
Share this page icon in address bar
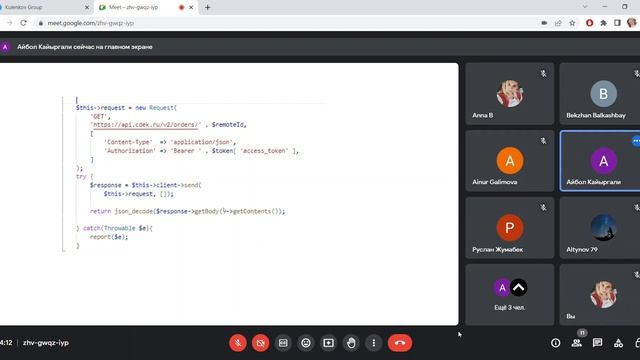tap(558, 23)
